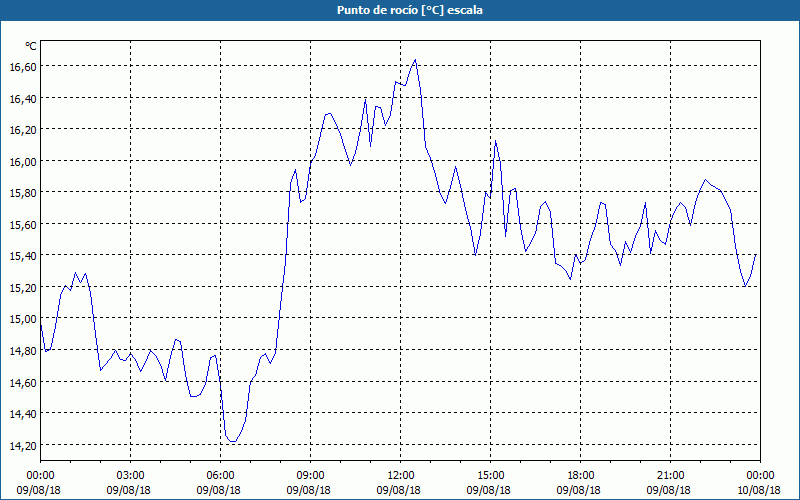Click the 15:00 time axis label
The width and height of the screenshot is (800, 500).
(490, 476)
